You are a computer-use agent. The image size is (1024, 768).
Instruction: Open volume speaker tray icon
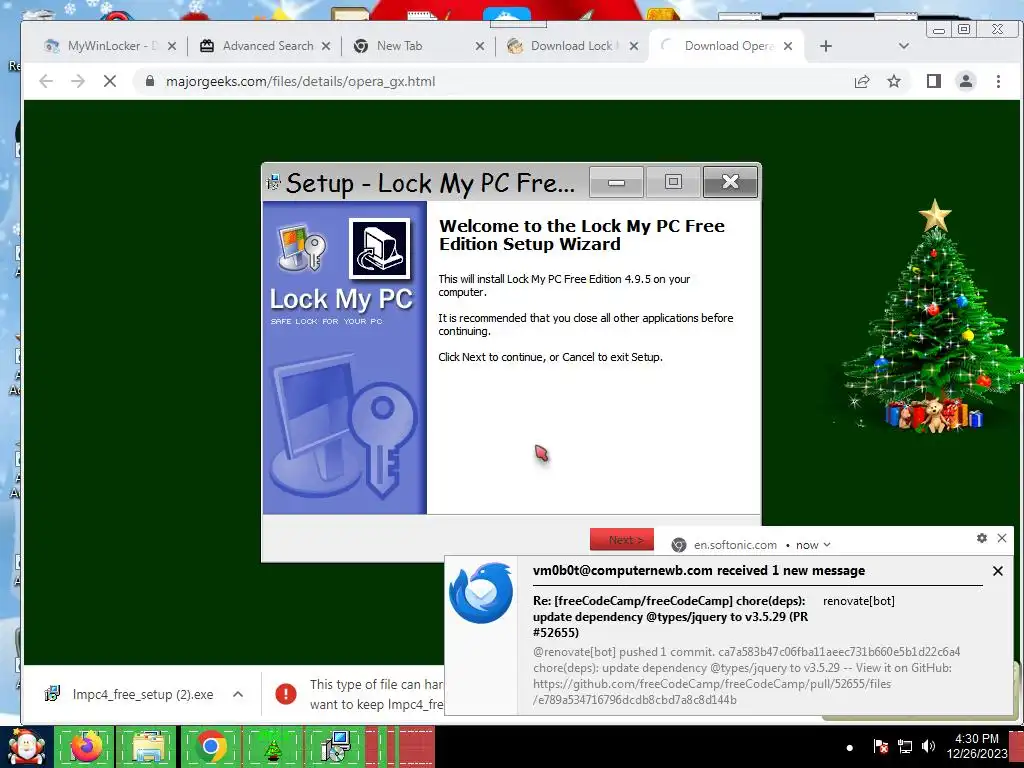[928, 746]
